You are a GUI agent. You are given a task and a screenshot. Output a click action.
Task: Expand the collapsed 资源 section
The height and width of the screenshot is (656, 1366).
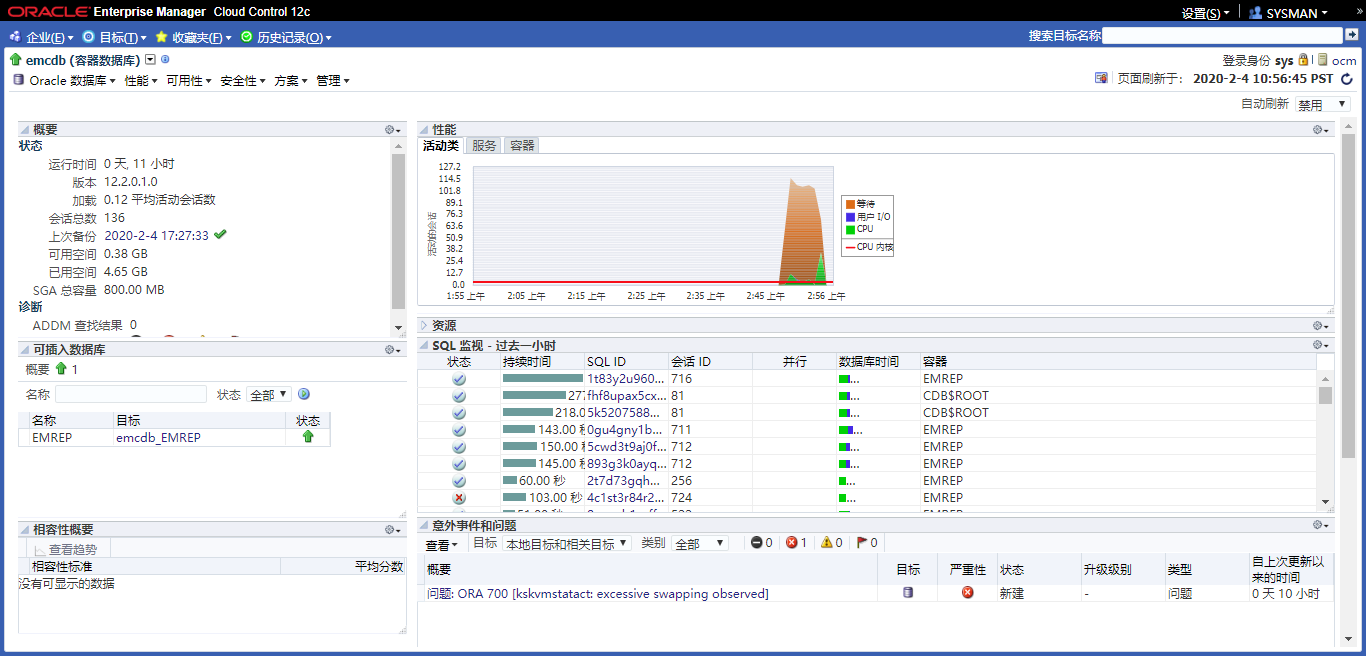pos(424,325)
